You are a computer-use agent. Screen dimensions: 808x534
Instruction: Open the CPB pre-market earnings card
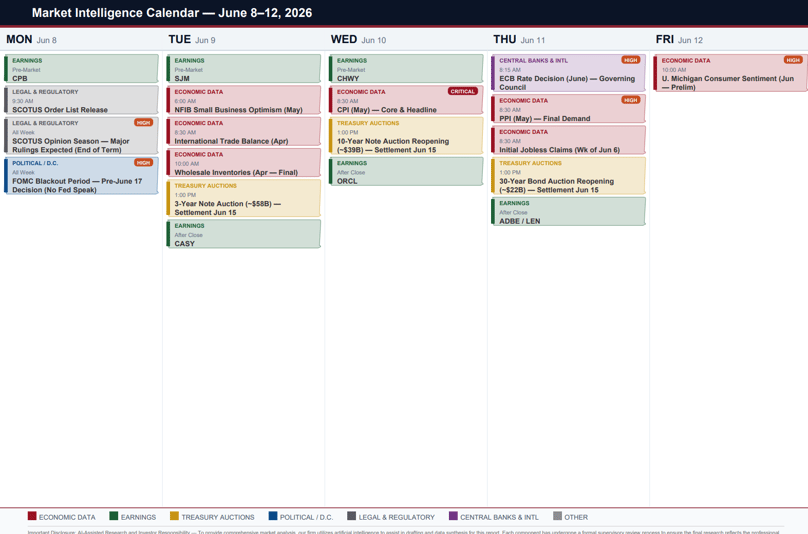pos(81,69)
